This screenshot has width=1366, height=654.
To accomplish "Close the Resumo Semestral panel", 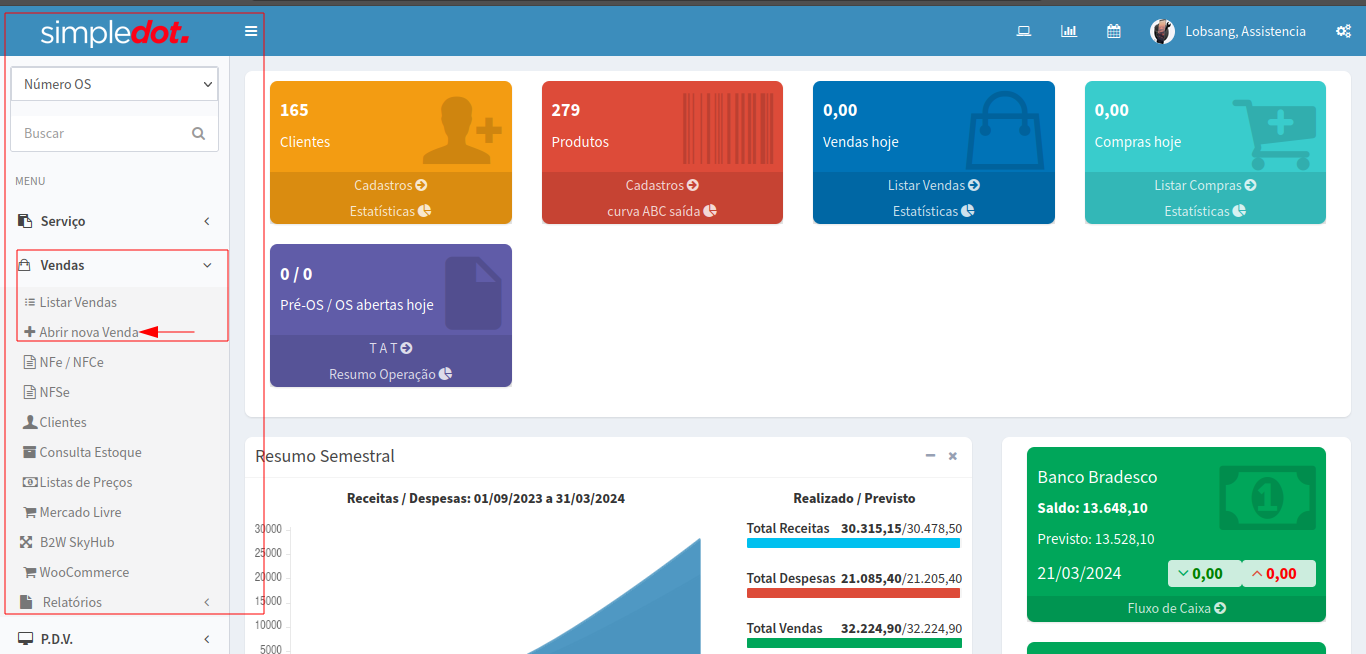I will (x=952, y=456).
